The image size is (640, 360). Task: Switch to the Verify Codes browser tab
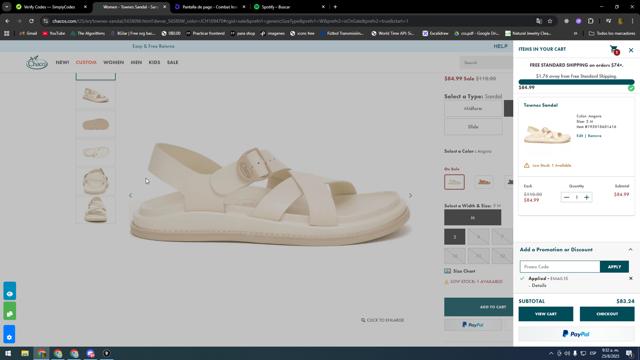pos(50,7)
